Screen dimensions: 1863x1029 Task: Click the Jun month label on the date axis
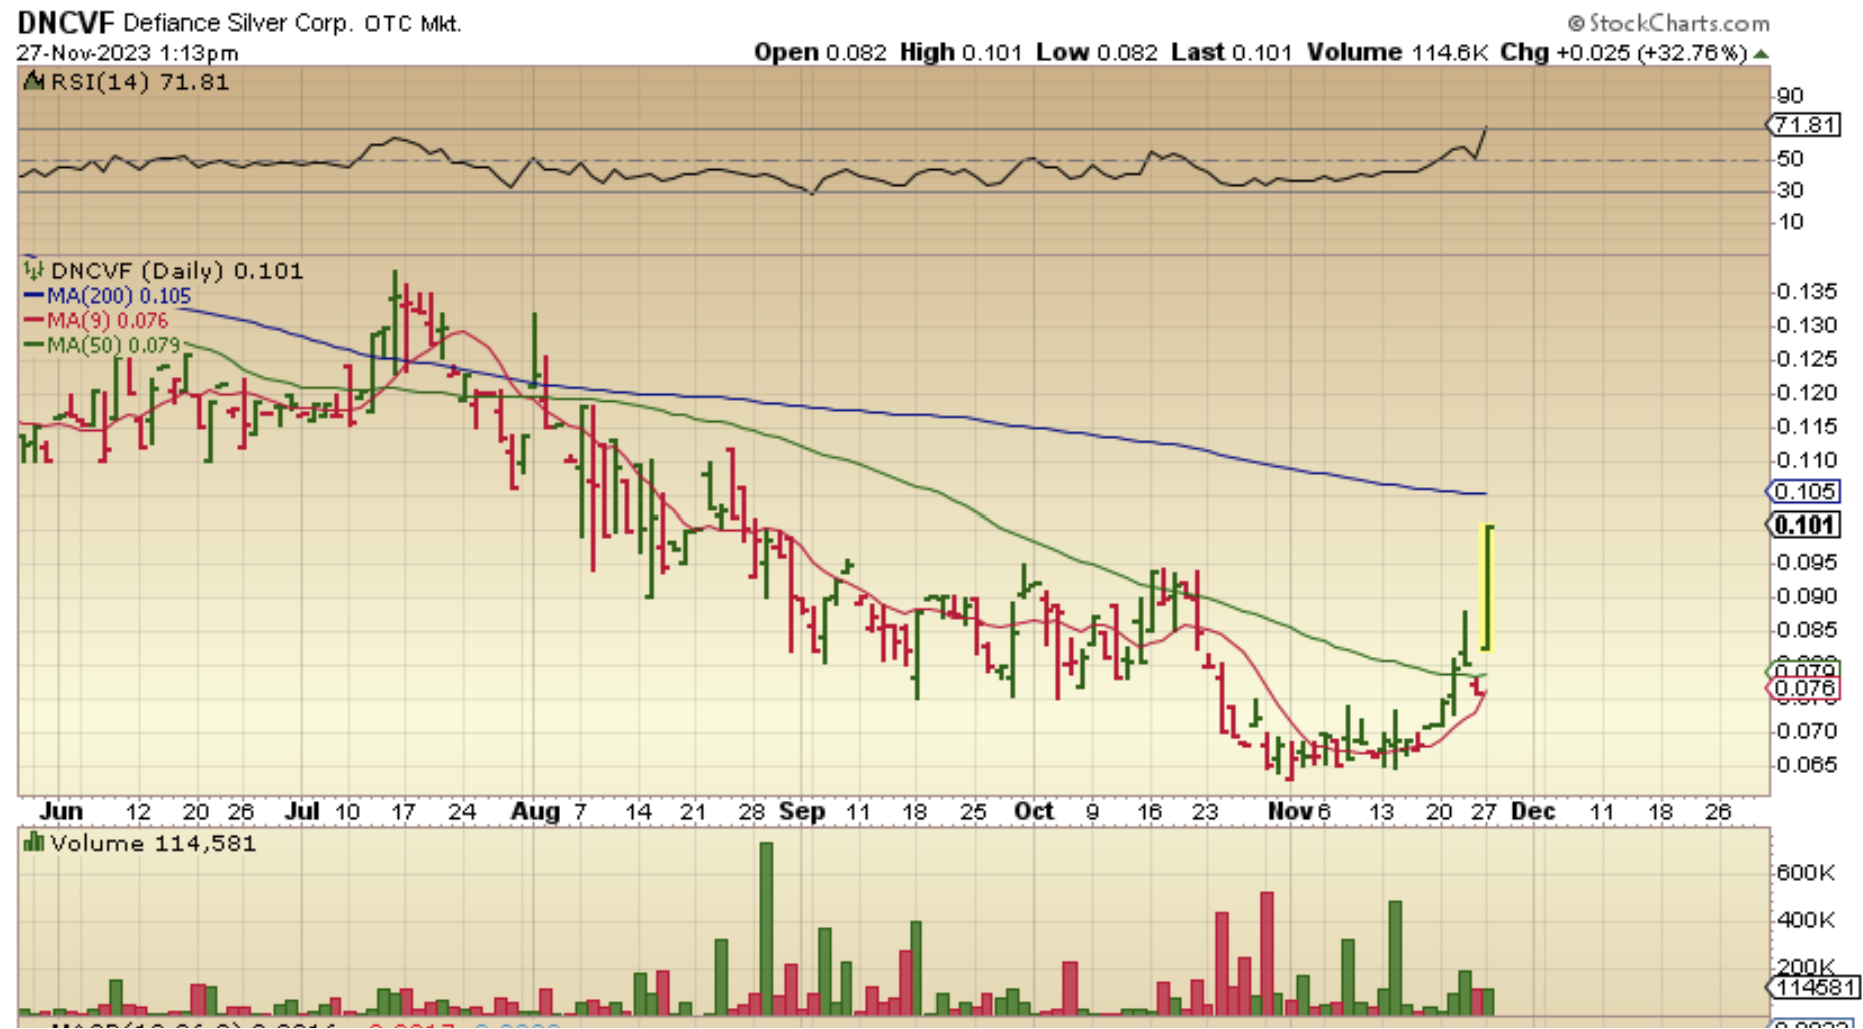(x=60, y=811)
